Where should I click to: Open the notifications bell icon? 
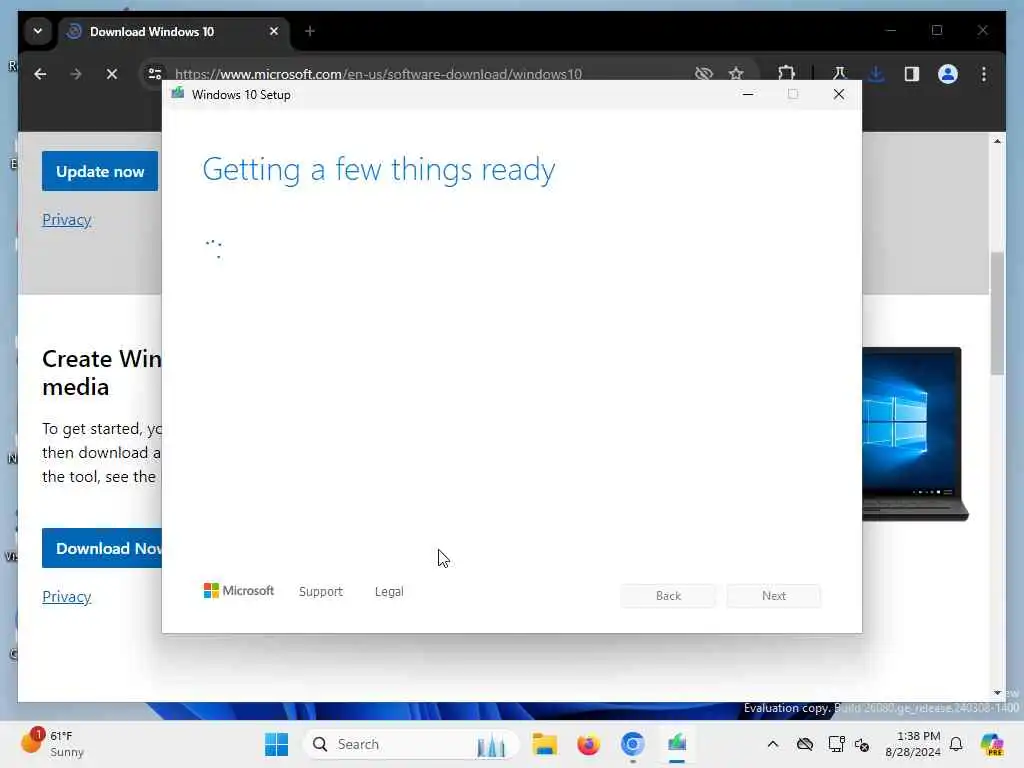(956, 744)
